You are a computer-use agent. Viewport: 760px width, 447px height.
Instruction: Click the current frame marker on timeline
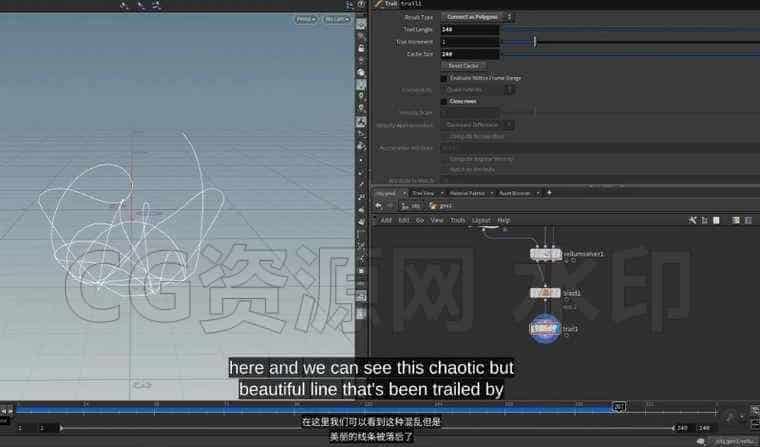click(618, 407)
